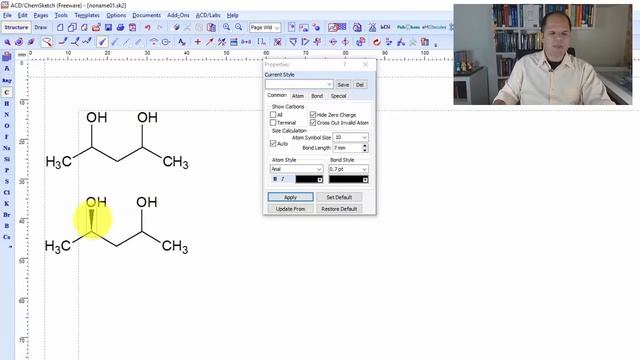Image resolution: width=640 pixels, height=360 pixels.
Task: Select the Draw Normal bond tool
Action: 63,42
